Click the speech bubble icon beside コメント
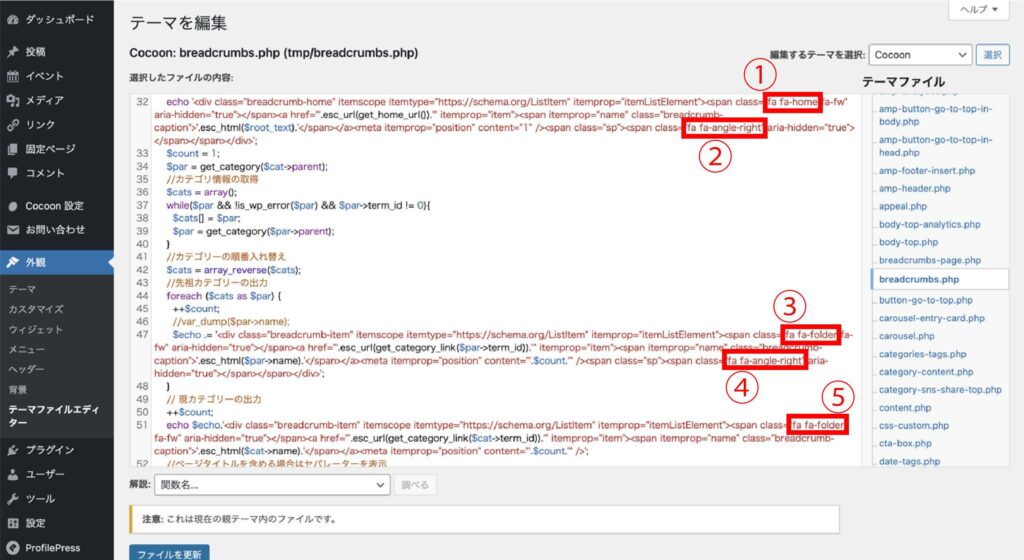Image resolution: width=1024 pixels, height=560 pixels. click(12, 173)
